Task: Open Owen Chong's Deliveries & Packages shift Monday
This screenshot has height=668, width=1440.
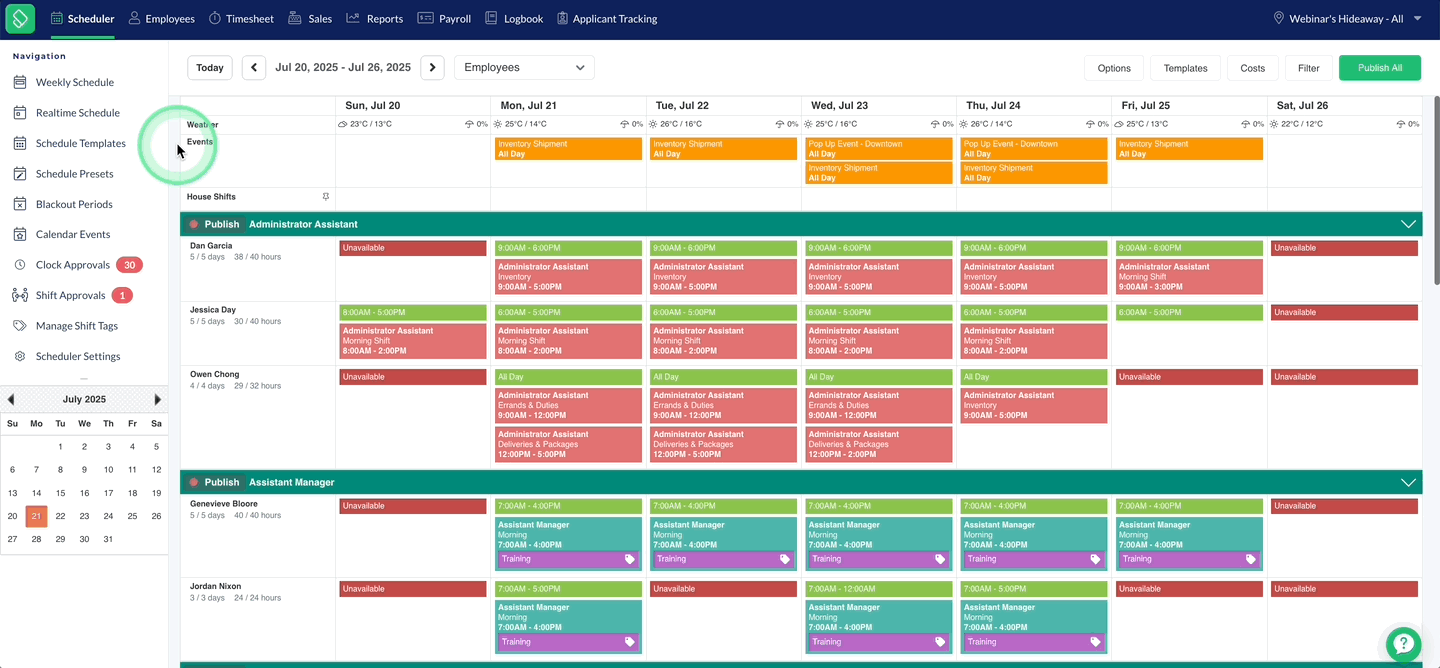Action: 568,444
